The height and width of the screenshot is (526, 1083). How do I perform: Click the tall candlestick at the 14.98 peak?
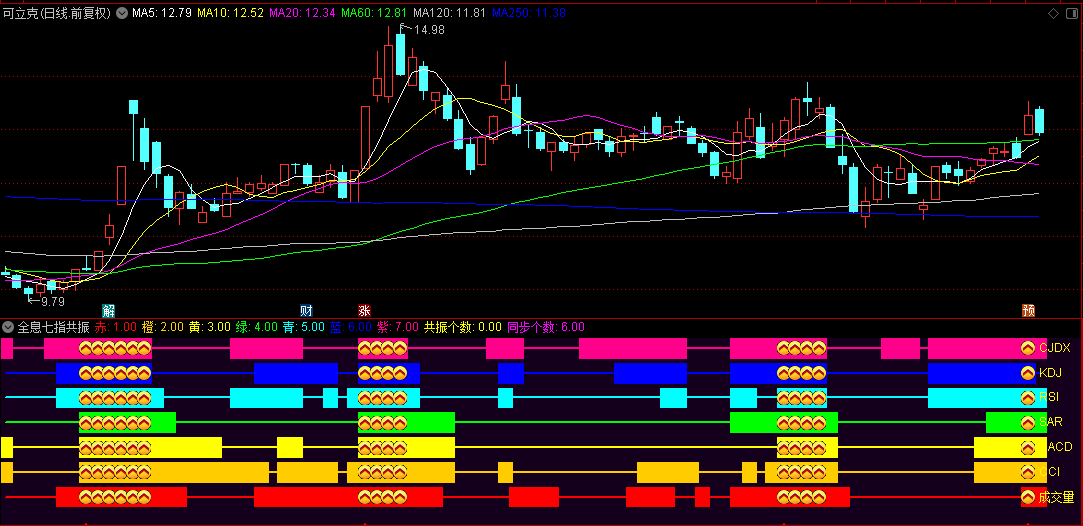click(x=400, y=54)
